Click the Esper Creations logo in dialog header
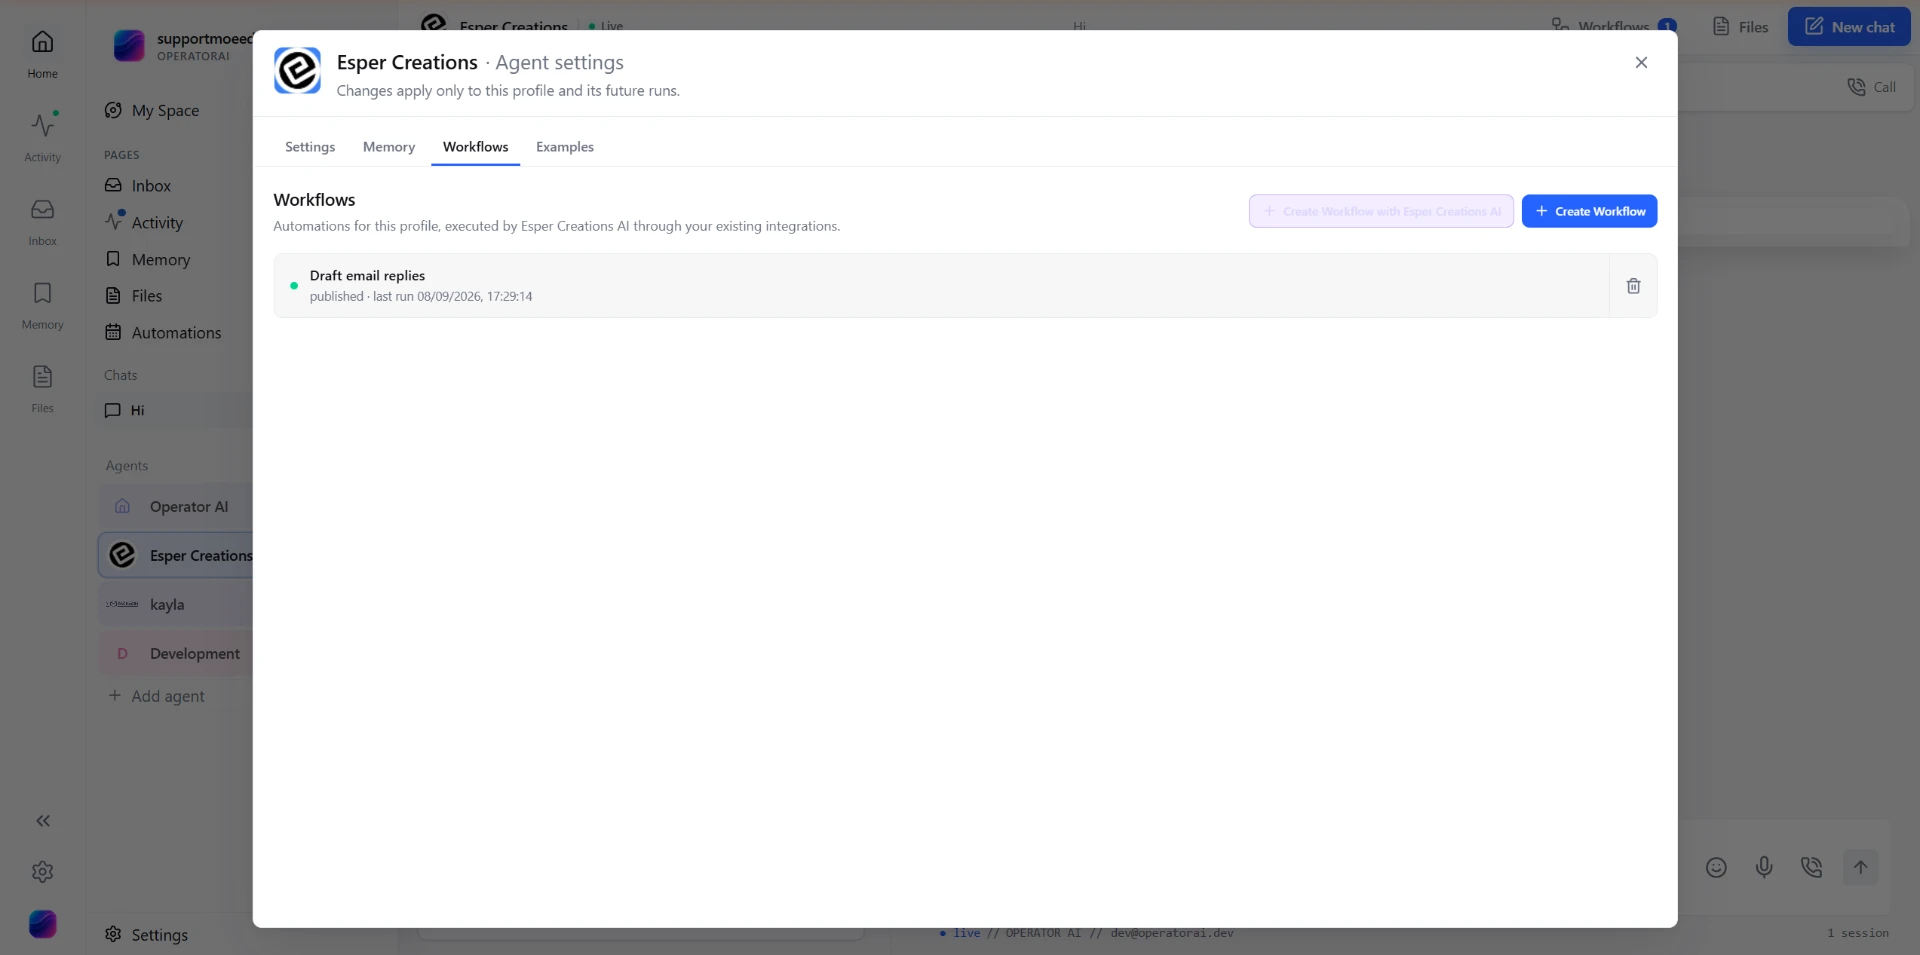 click(x=297, y=71)
